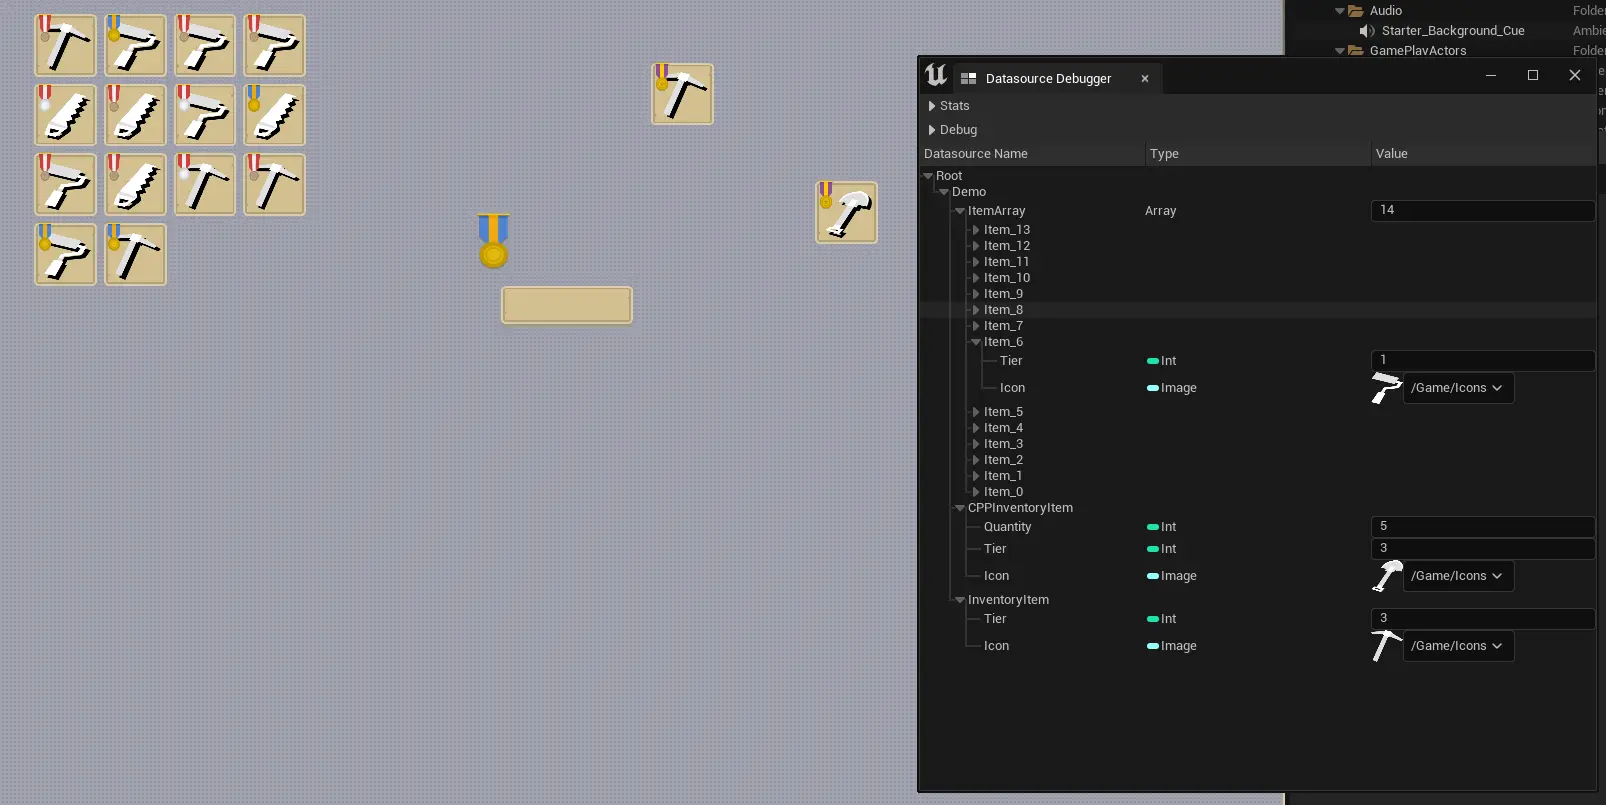Close the Datasource Debugger tab
1606x805 pixels.
(1145, 79)
